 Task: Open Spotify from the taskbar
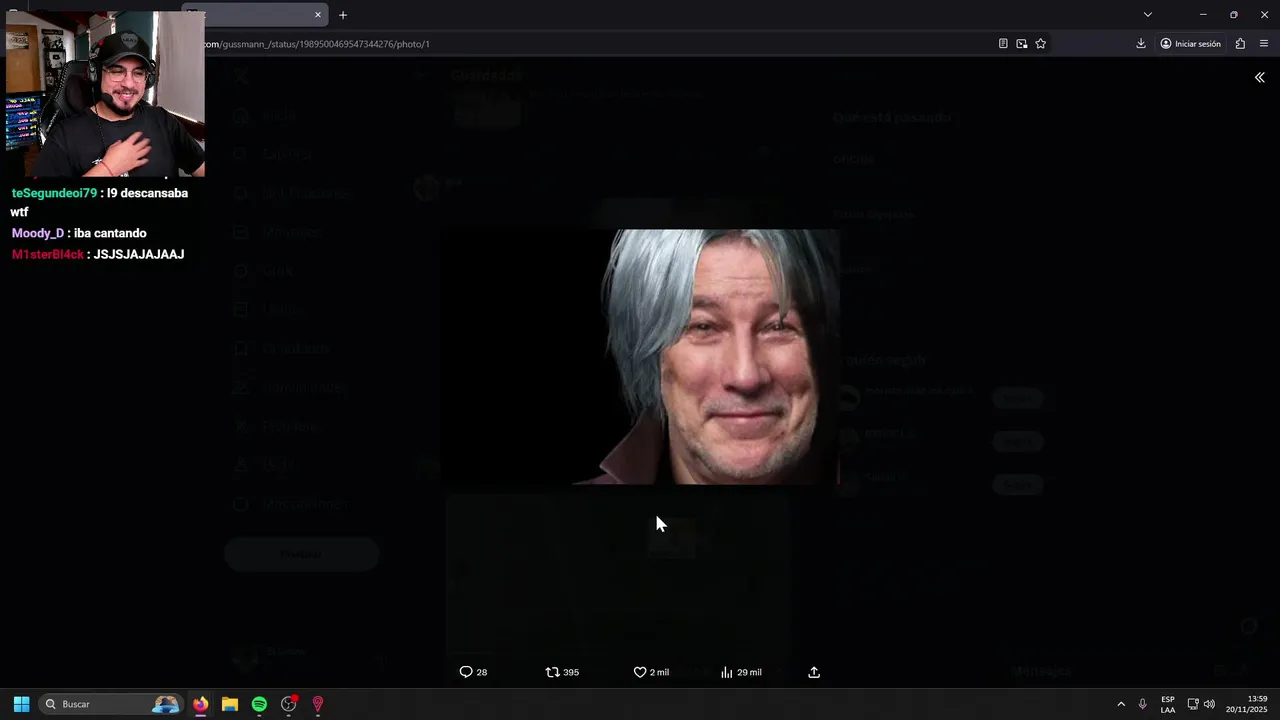click(259, 704)
